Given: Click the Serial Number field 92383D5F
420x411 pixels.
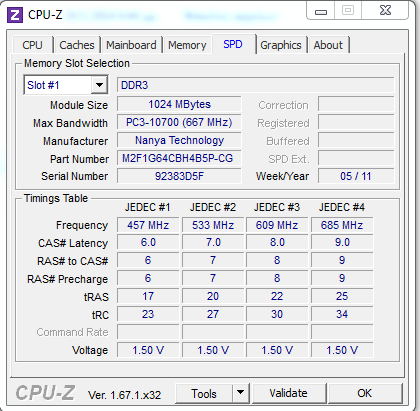Looking at the screenshot, I should coord(179,176).
